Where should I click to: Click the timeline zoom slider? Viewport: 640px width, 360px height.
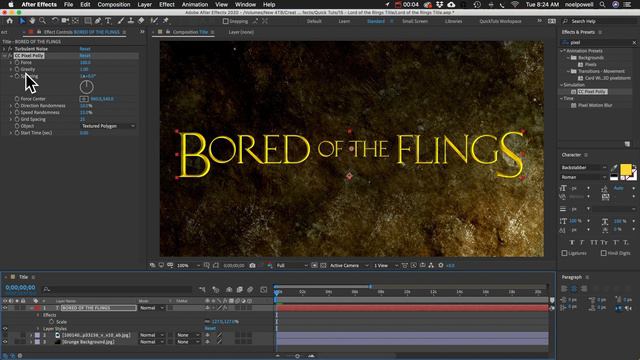(298, 356)
